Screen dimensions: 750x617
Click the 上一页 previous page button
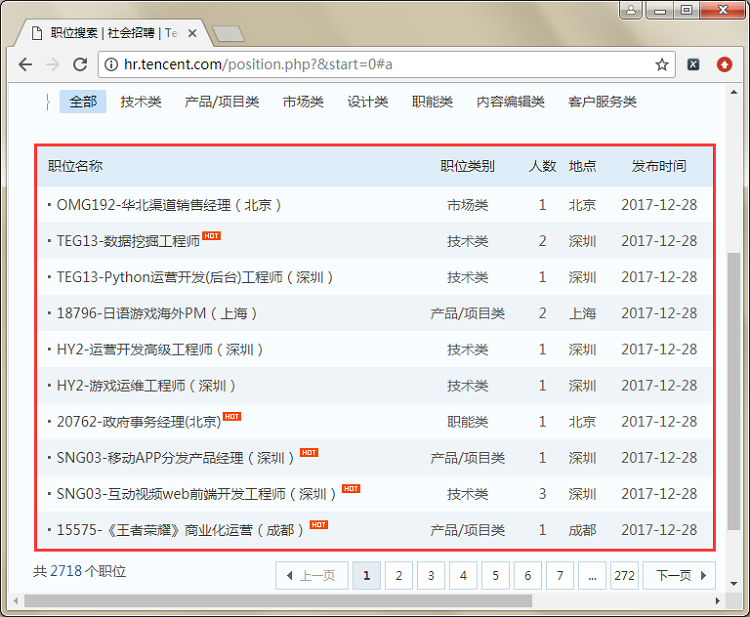point(312,575)
